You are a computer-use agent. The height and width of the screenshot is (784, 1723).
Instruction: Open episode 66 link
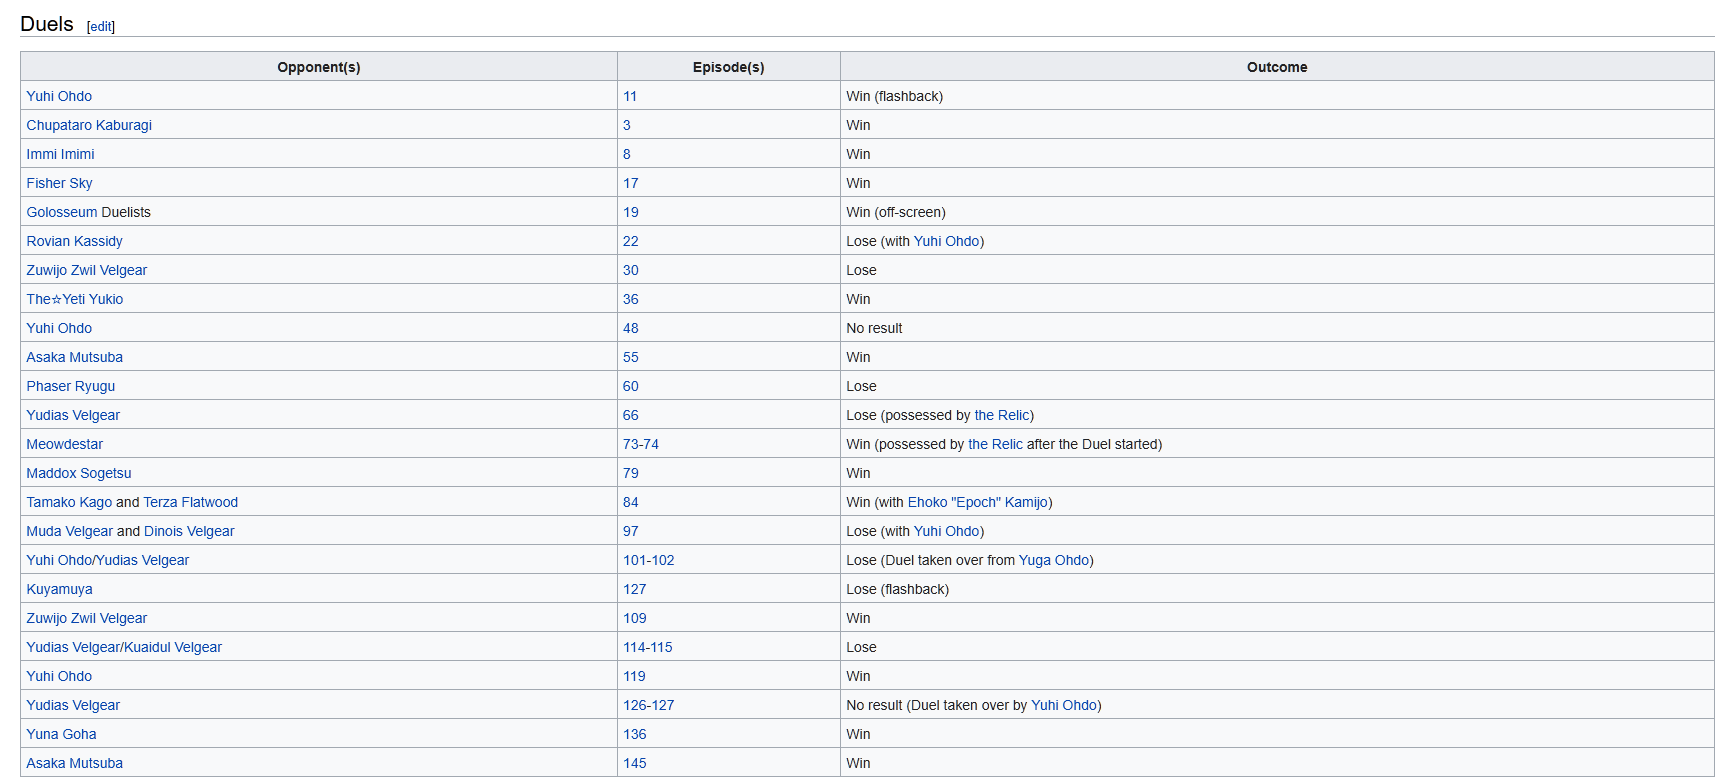[631, 415]
